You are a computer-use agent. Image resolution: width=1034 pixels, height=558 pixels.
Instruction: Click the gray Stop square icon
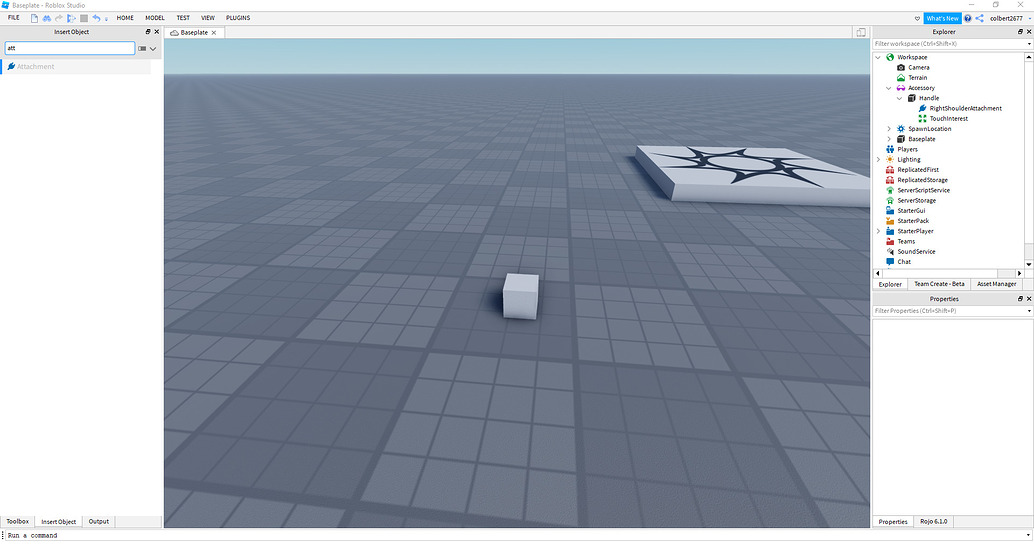click(x=84, y=18)
